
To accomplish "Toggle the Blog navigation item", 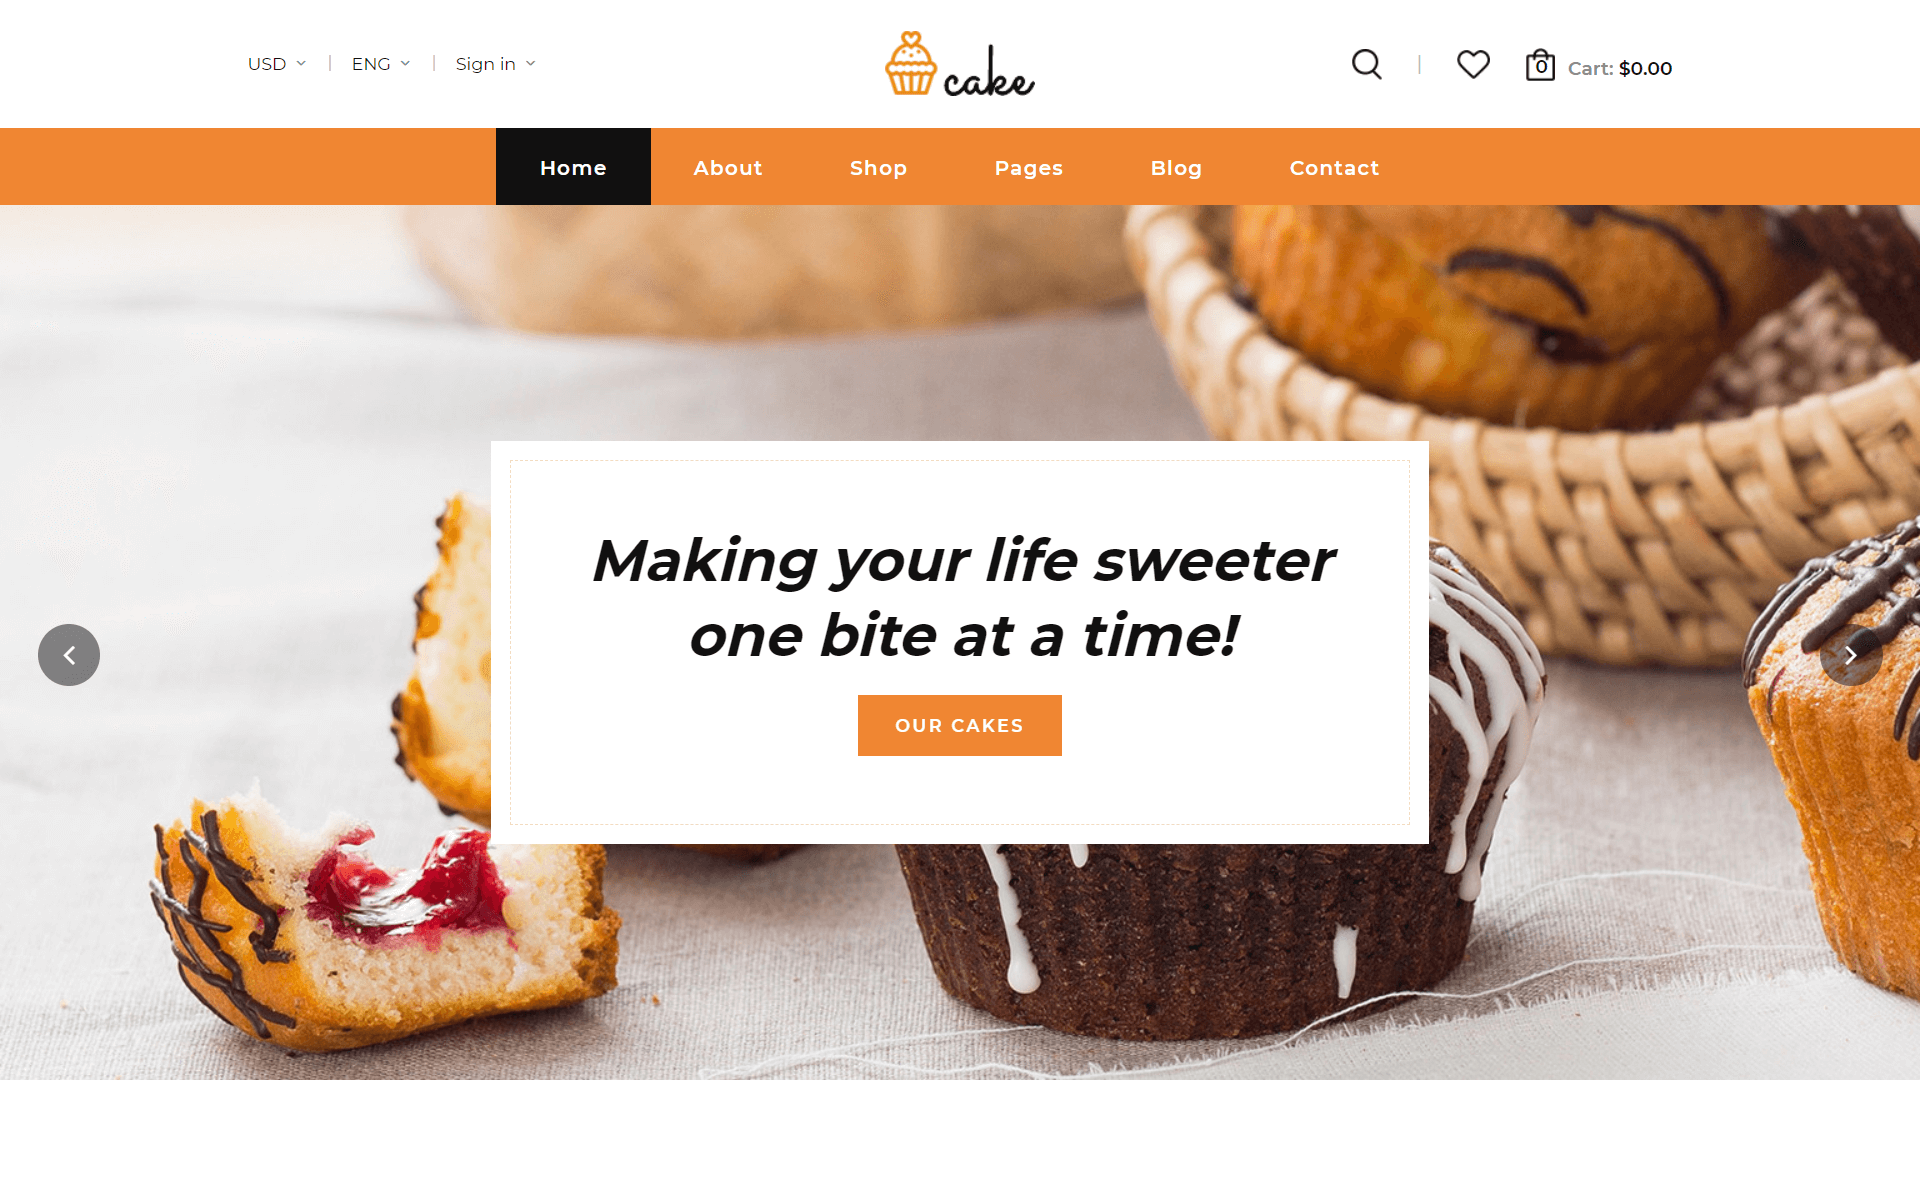I will (x=1177, y=166).
